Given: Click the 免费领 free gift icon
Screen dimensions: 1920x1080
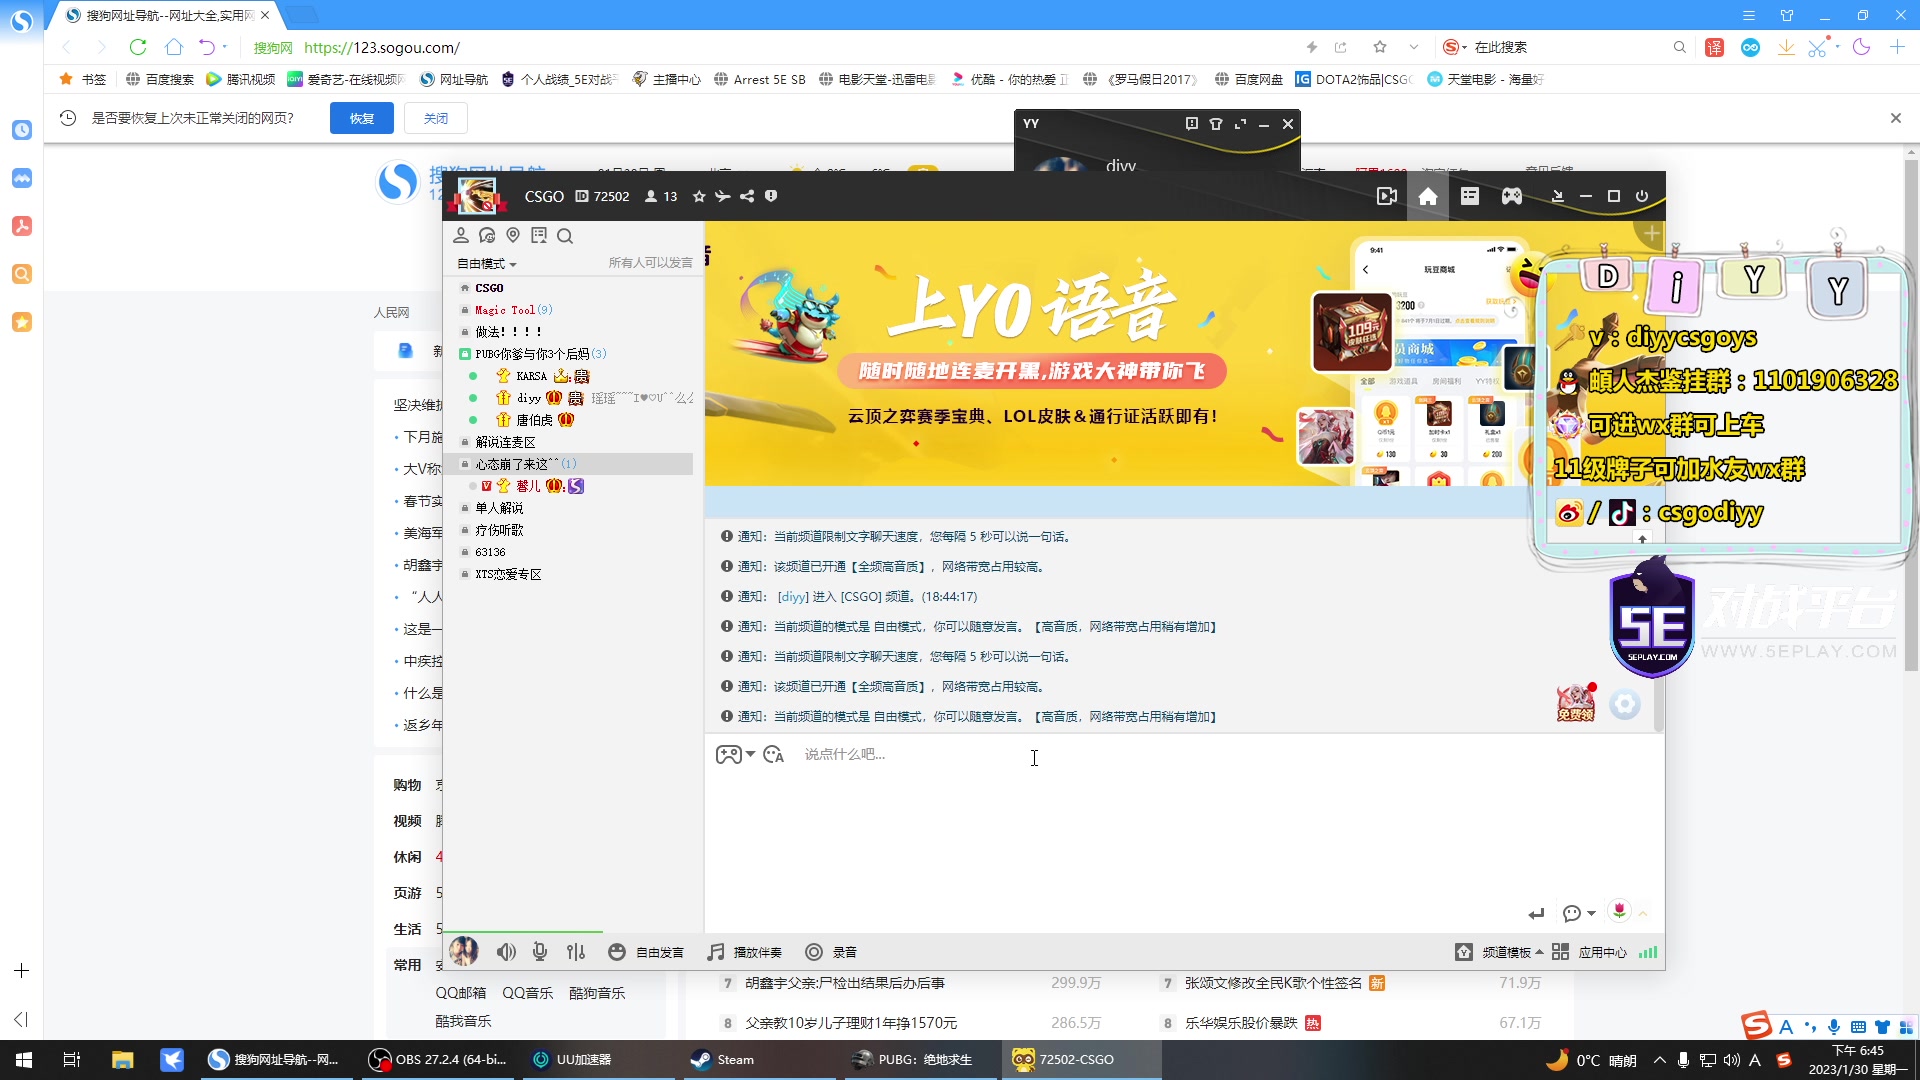Looking at the screenshot, I should pos(1575,703).
